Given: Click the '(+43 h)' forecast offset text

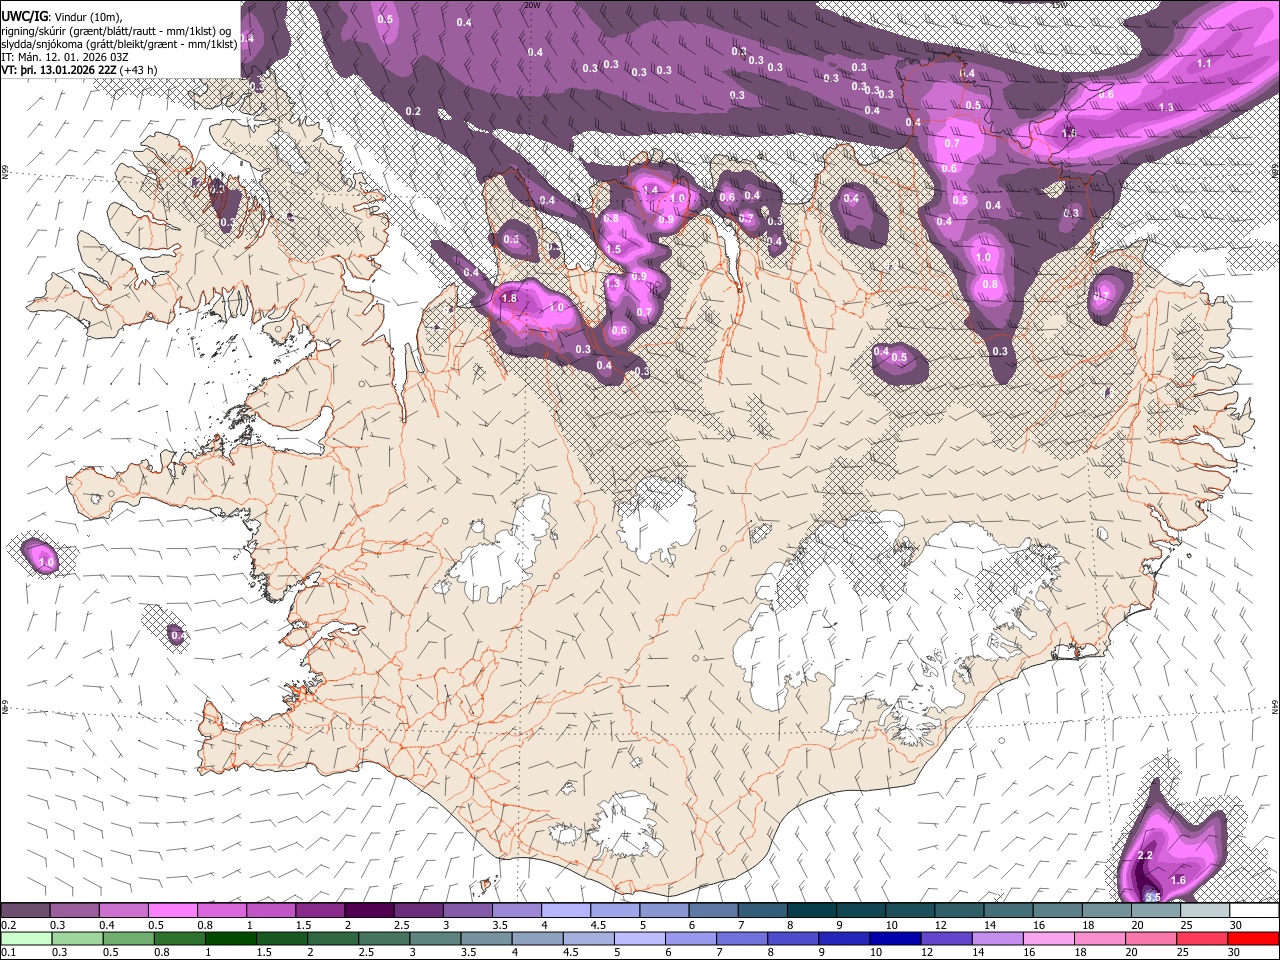Looking at the screenshot, I should 137,70.
